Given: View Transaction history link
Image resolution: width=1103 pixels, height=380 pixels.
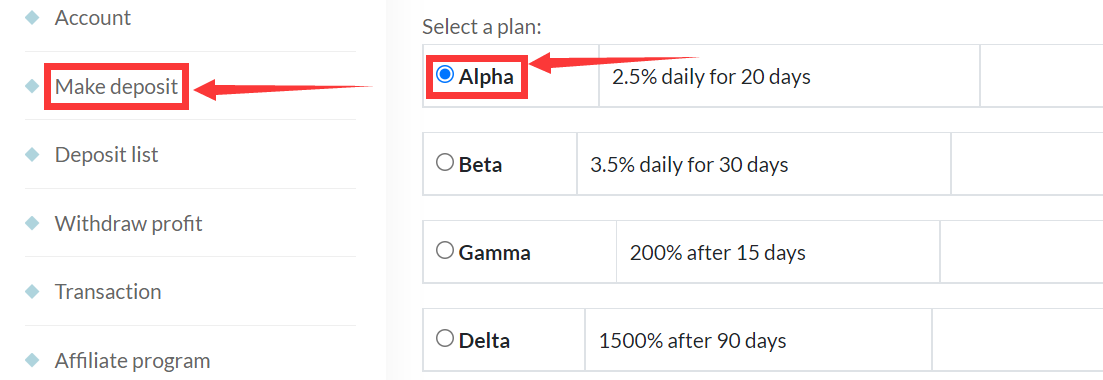Looking at the screenshot, I should (108, 291).
